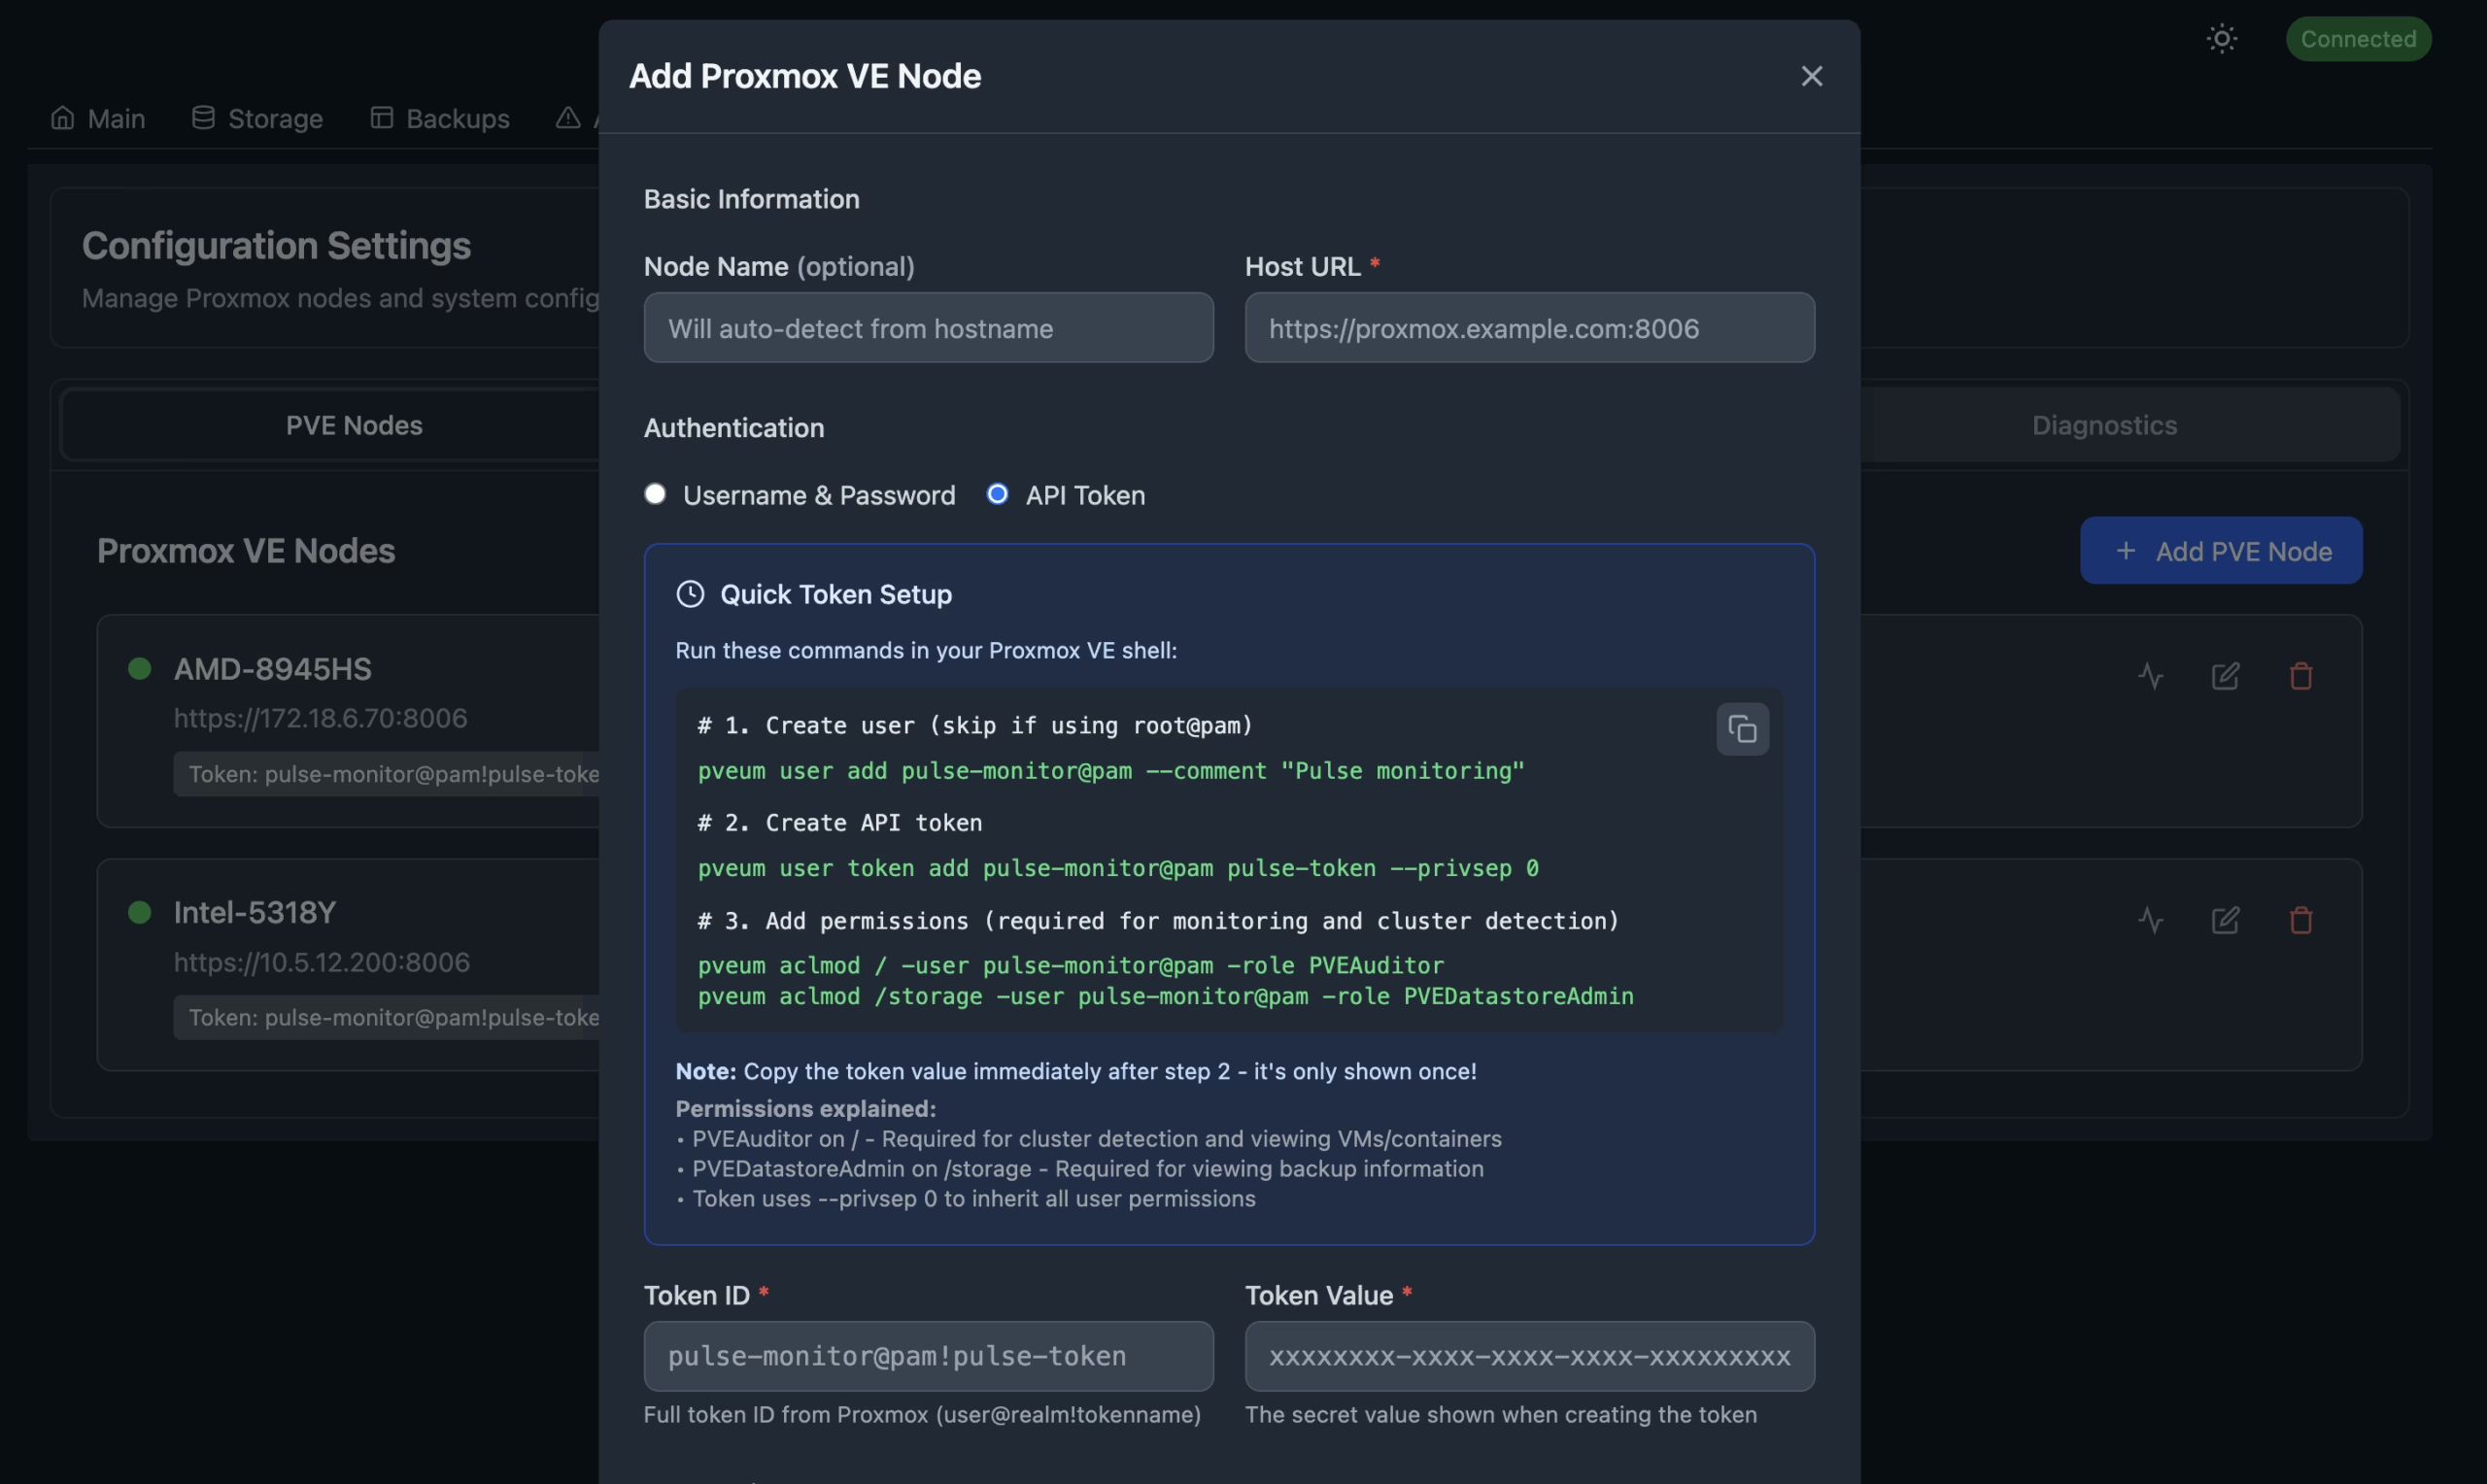Open the Storage tab
Image resolution: width=2487 pixels, height=1484 pixels.
pos(257,118)
